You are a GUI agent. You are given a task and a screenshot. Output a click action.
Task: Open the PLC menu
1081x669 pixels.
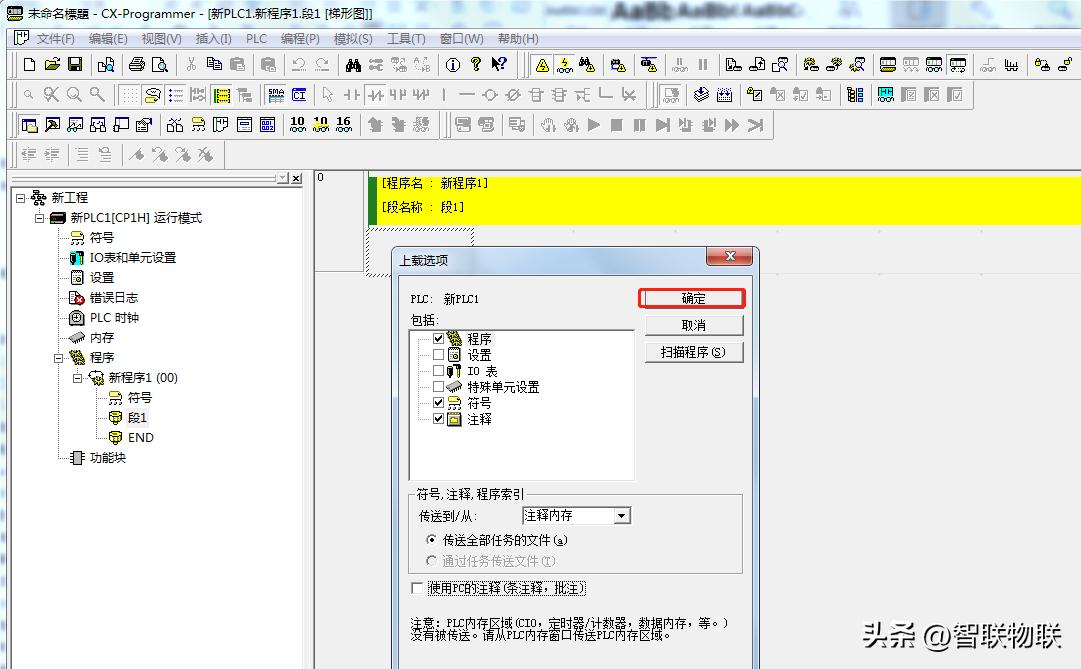[x=255, y=38]
